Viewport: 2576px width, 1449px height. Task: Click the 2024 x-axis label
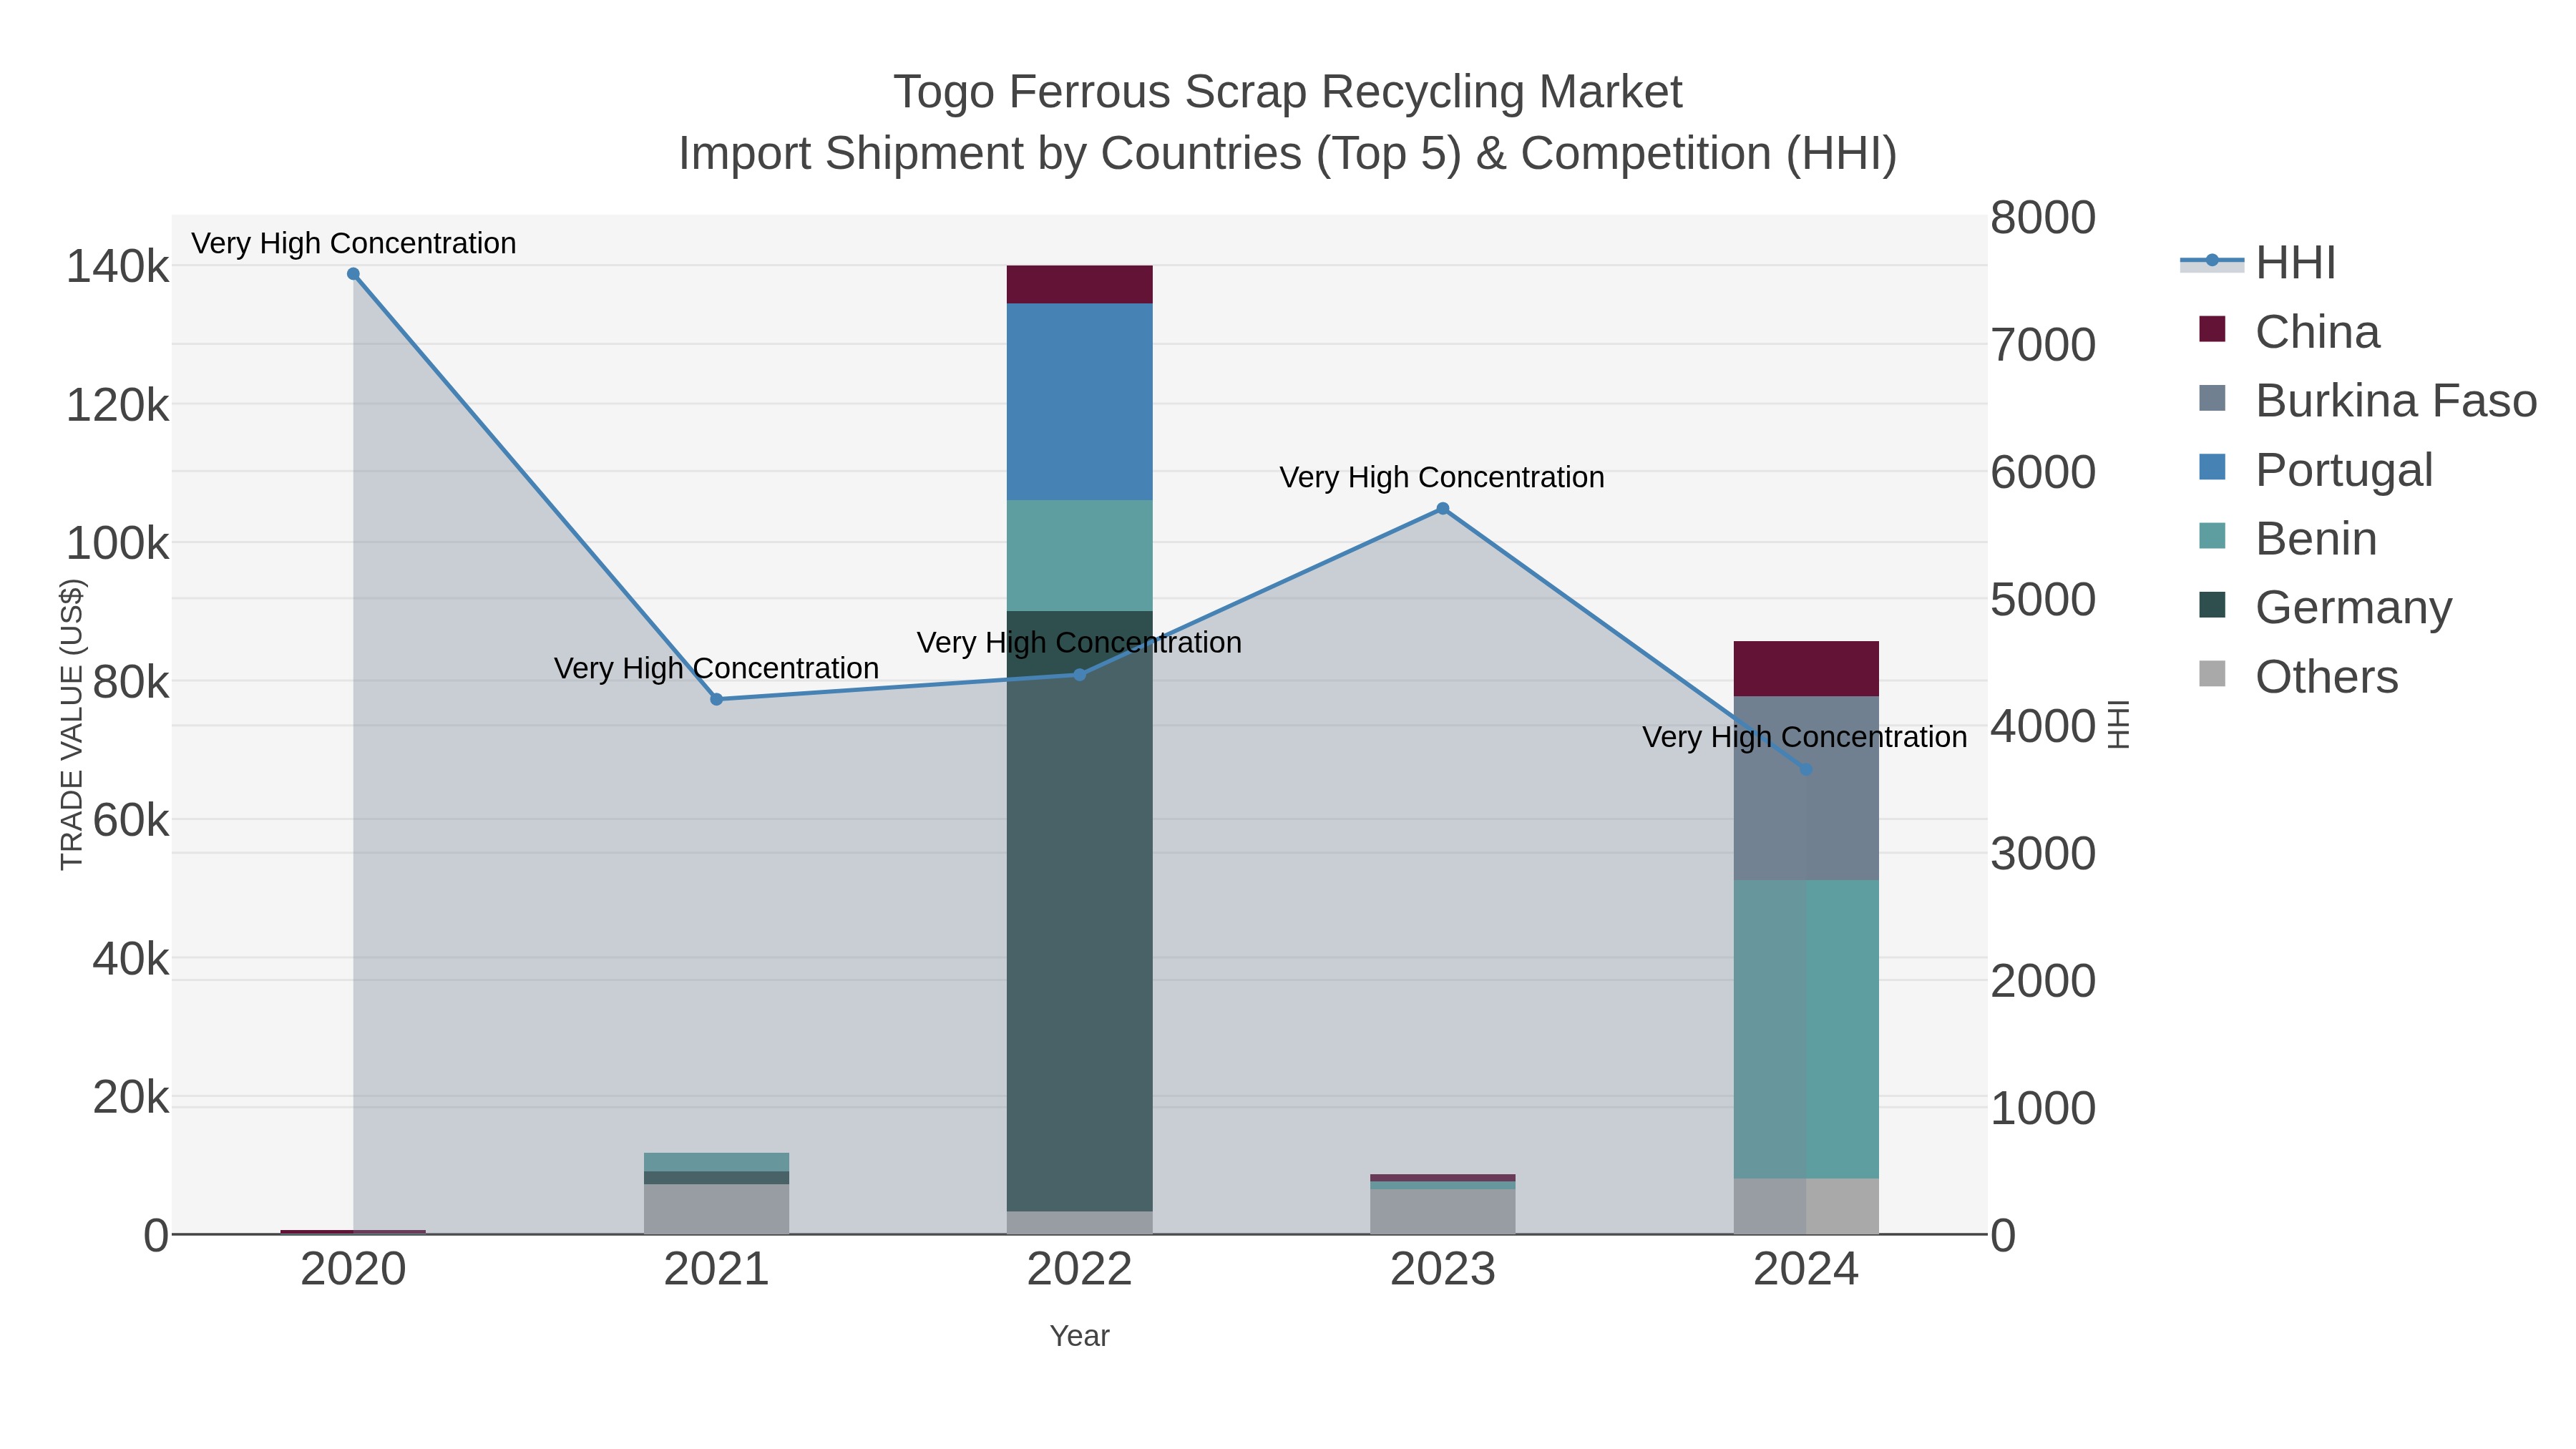[1806, 1270]
